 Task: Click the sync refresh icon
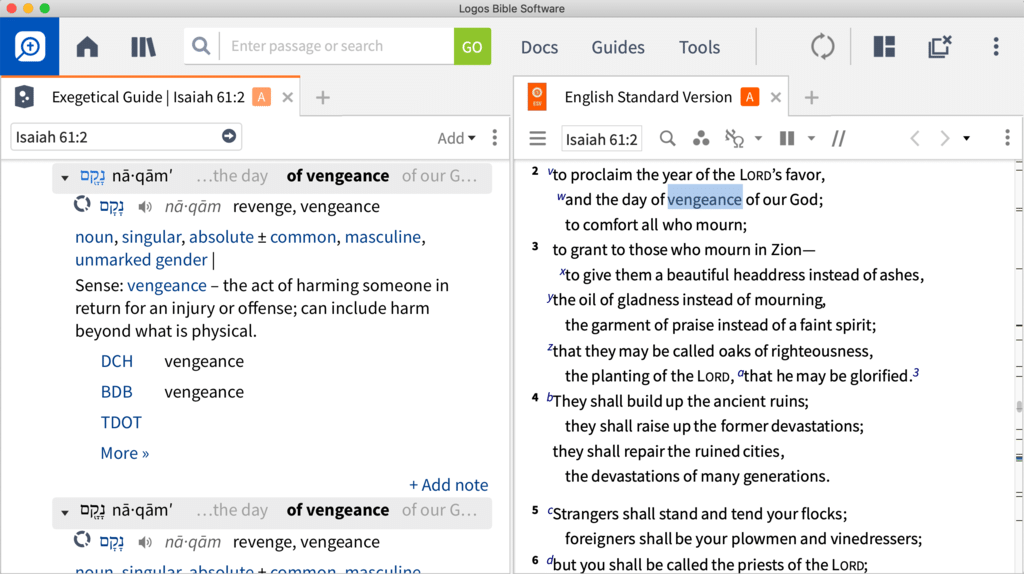pyautogui.click(x=822, y=47)
